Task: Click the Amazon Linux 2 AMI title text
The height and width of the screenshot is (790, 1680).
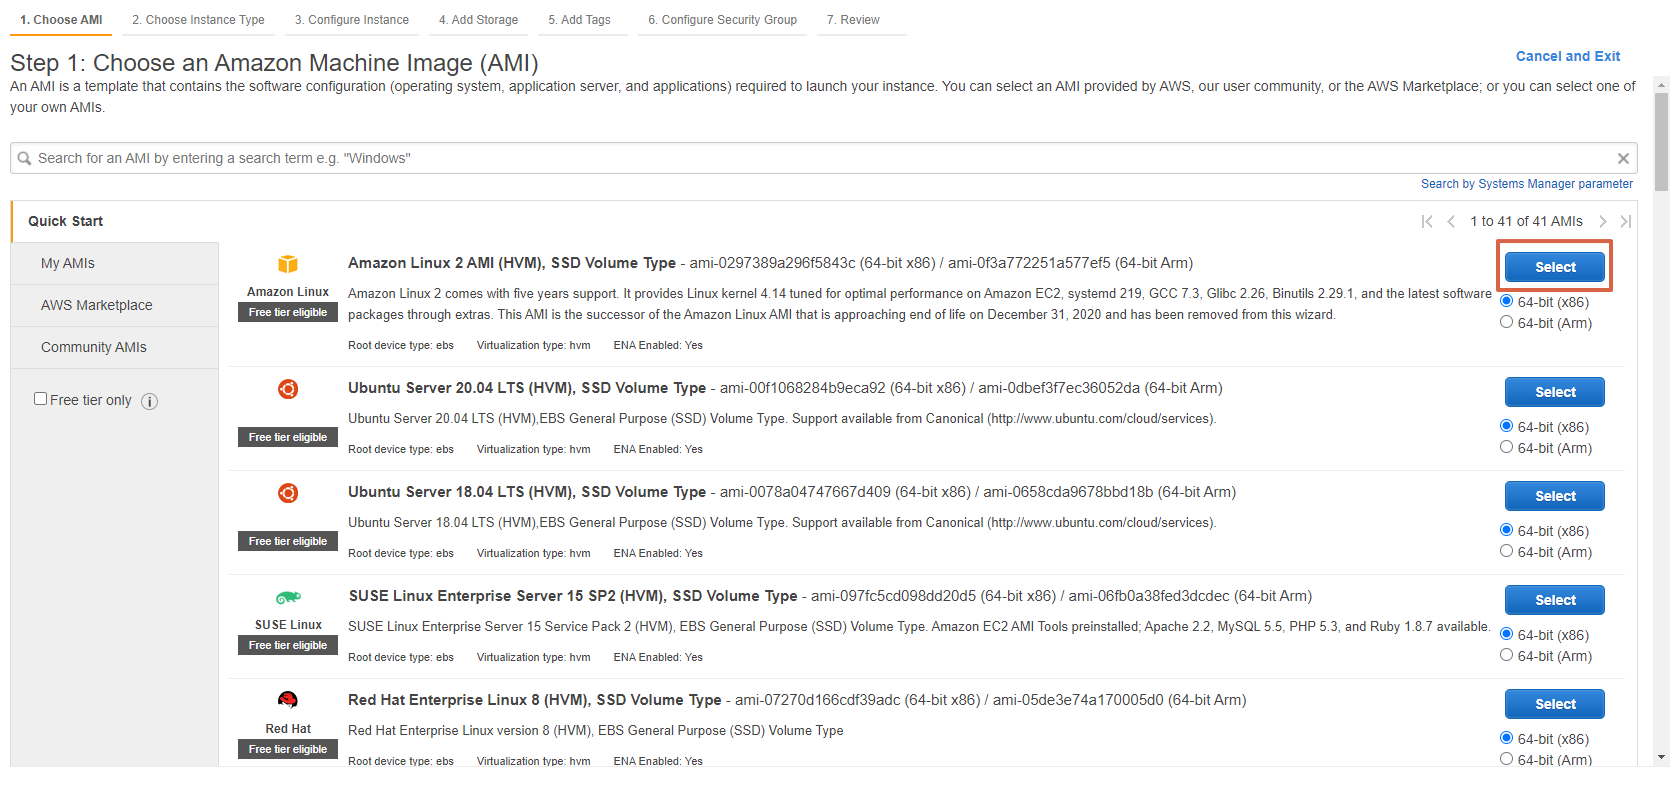Action: click(x=512, y=263)
